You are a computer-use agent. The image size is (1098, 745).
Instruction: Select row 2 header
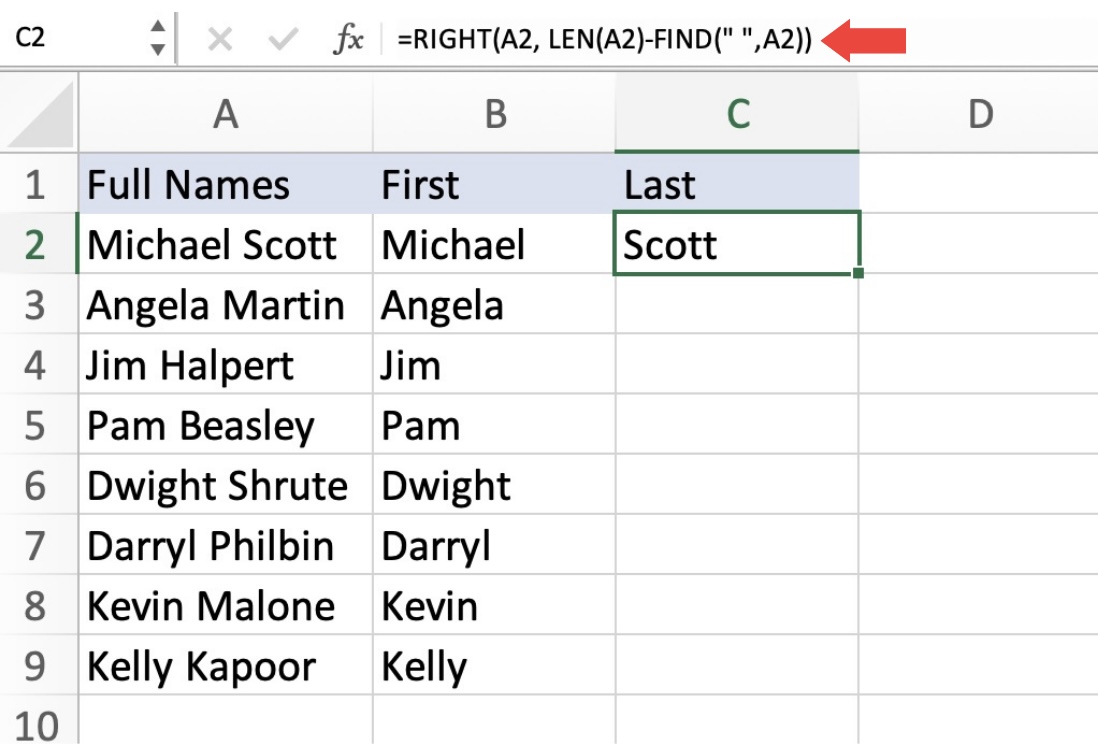click(38, 244)
